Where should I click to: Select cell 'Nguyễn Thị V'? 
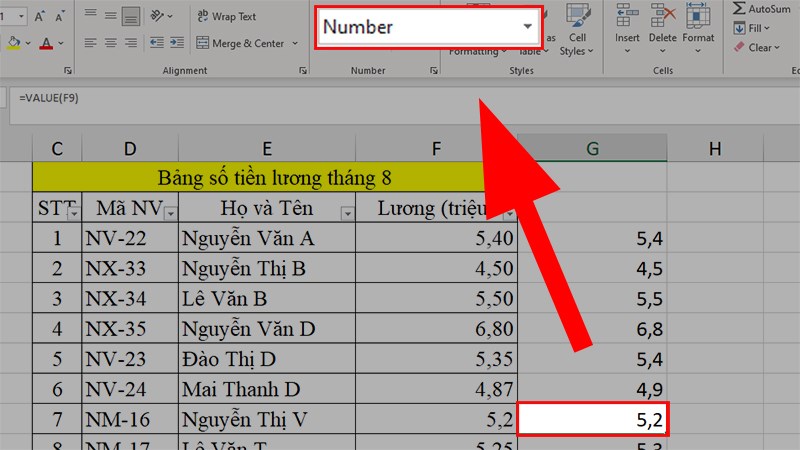[267, 419]
